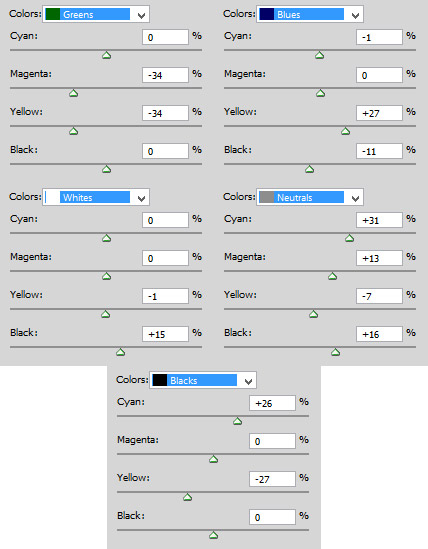Click the gray Neutrals color swatch
Image resolution: width=428 pixels, height=549 pixels.
(267, 197)
